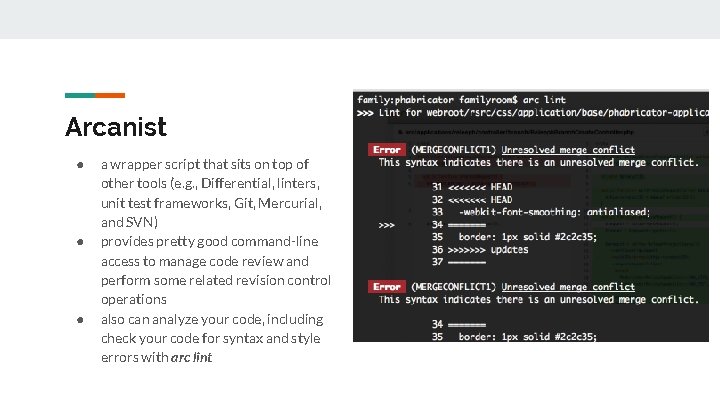This screenshot has width=720, height=405.
Task: Click the italic 'arc lint' text in the last bullet
Action: [x=191, y=358]
